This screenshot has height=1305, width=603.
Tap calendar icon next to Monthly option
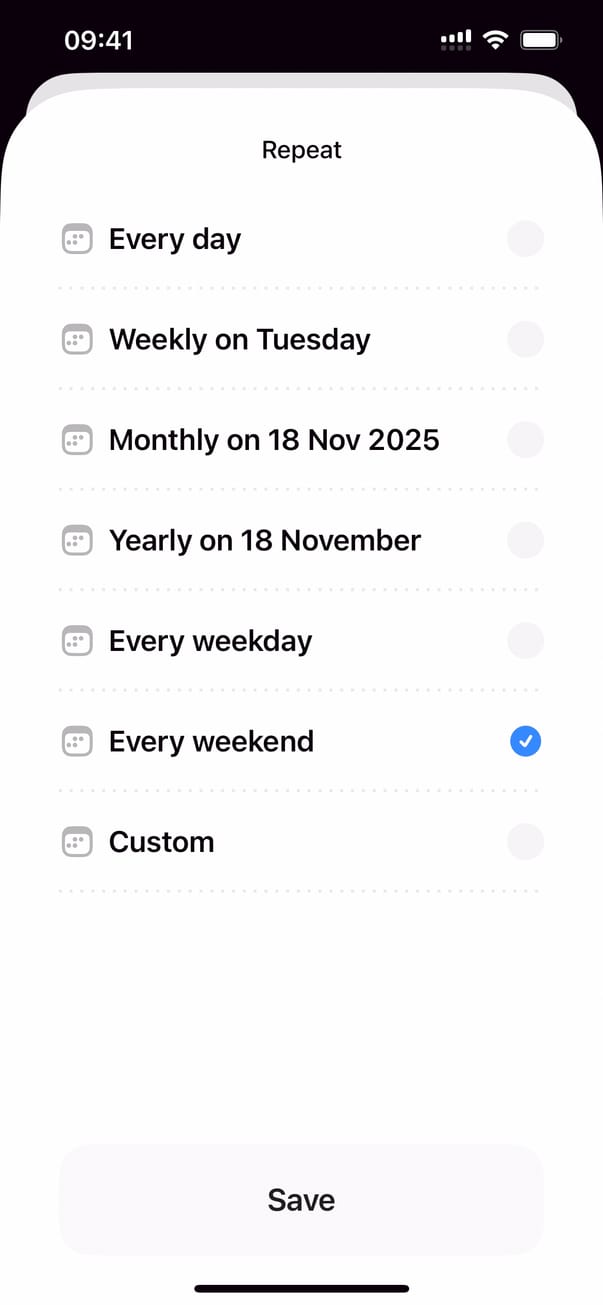77,440
